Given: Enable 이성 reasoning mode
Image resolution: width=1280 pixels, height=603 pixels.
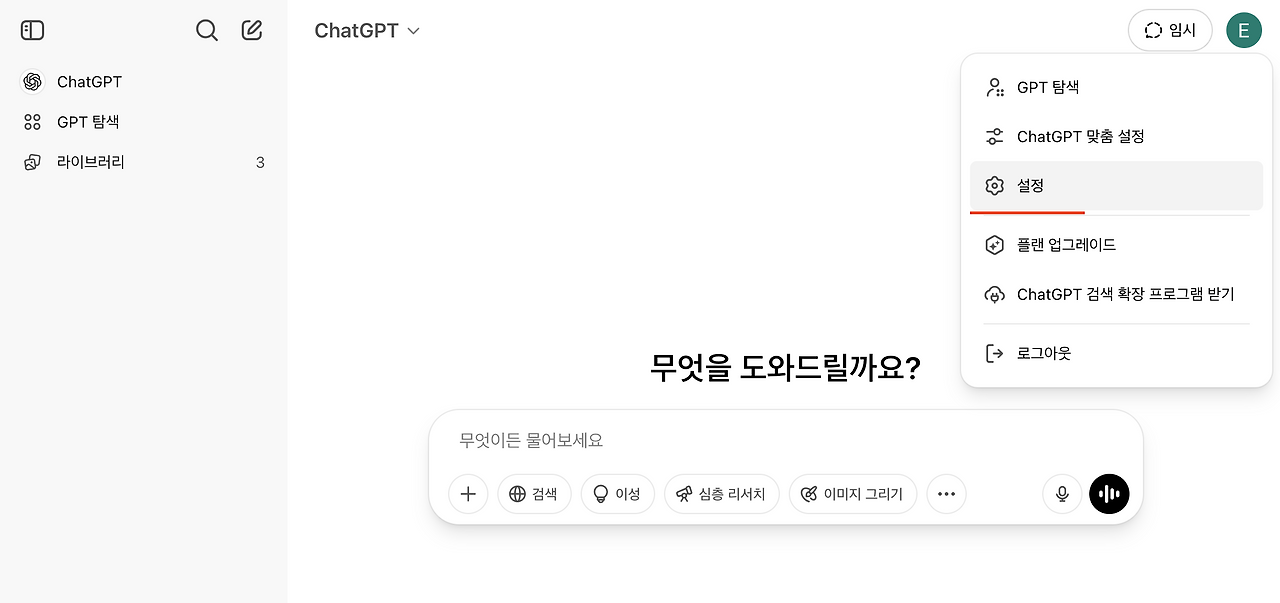Looking at the screenshot, I should point(617,493).
